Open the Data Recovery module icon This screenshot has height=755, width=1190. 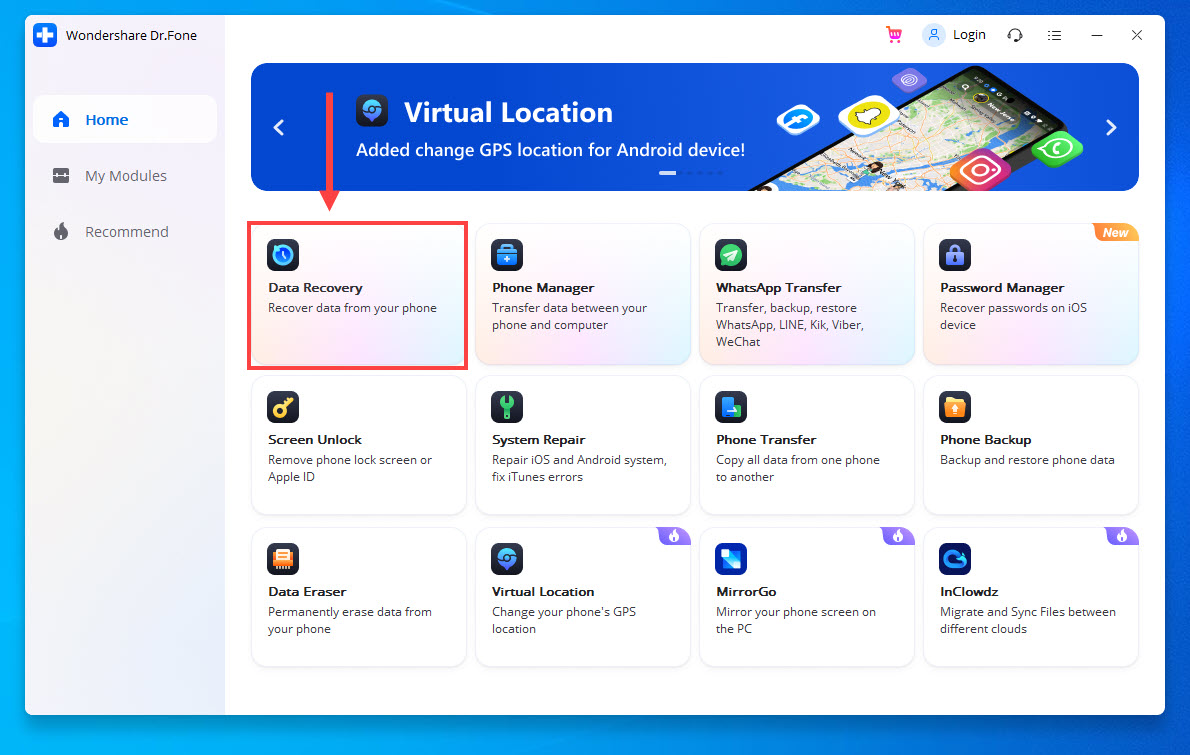283,255
